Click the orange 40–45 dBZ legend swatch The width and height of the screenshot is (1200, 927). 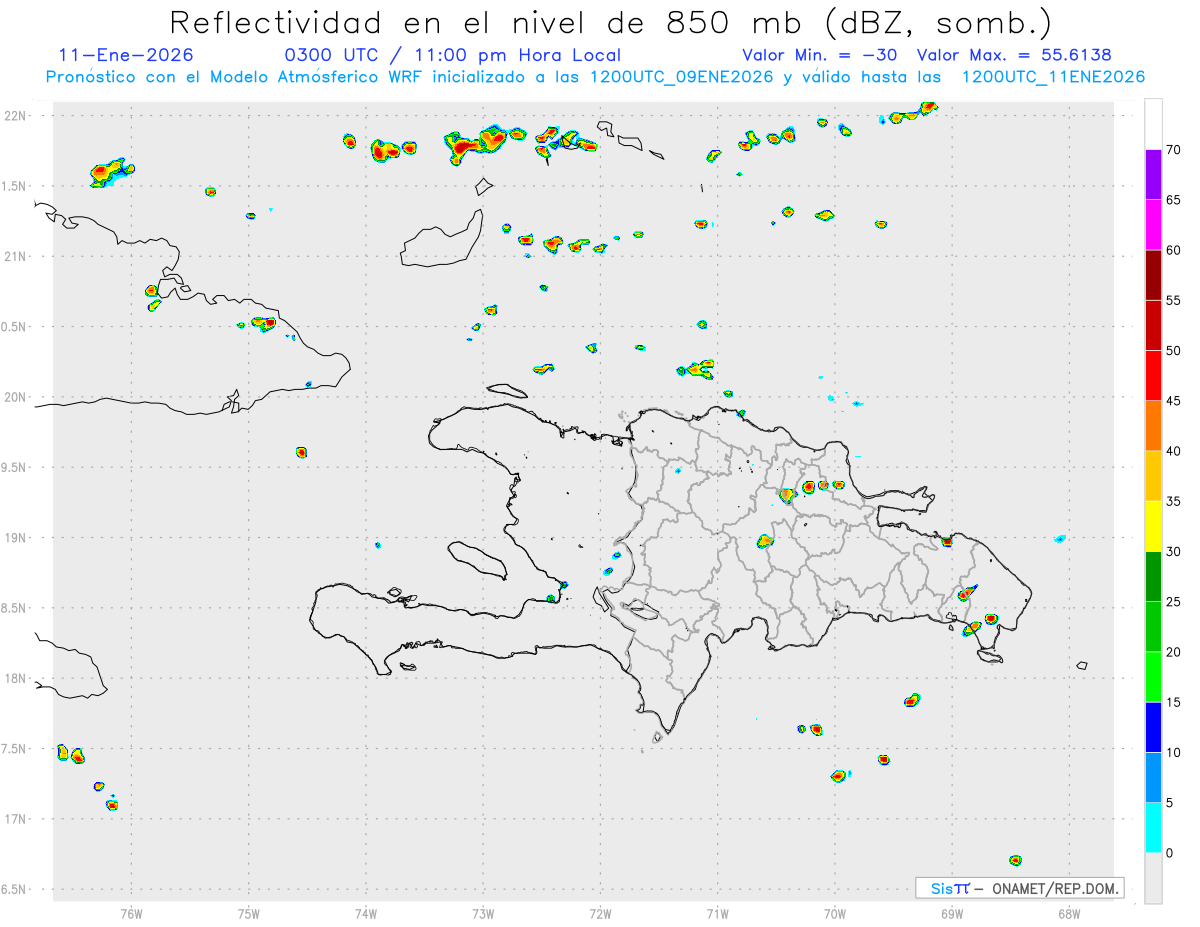coord(1153,426)
